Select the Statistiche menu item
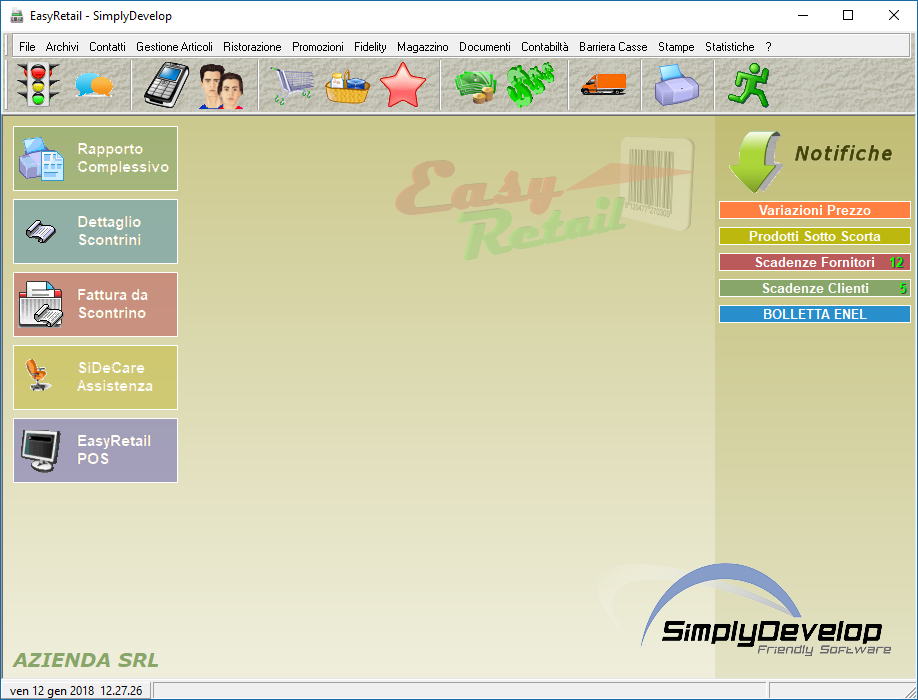The height and width of the screenshot is (700, 918). [729, 47]
